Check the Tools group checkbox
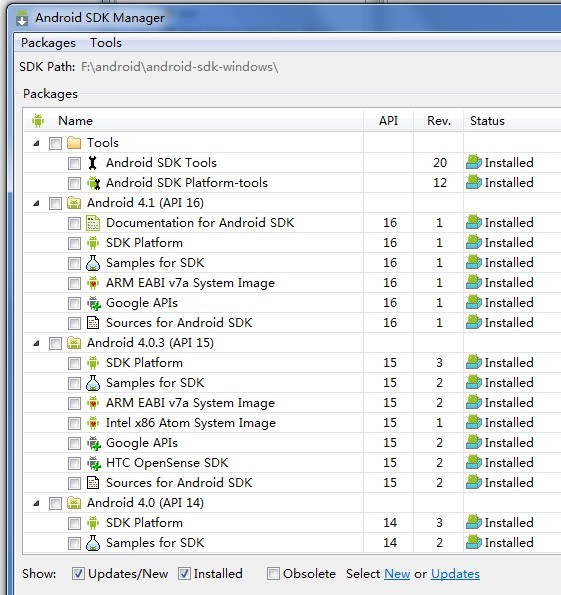This screenshot has width=561, height=595. [x=55, y=143]
